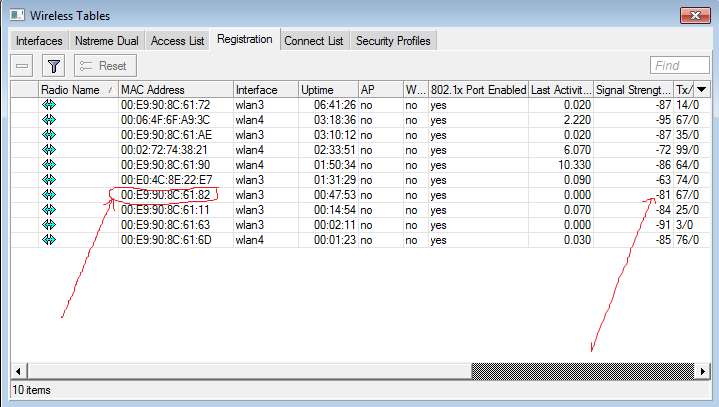Viewport: 719px width, 407px height.
Task: Click the Reset button
Action: pyautogui.click(x=105, y=66)
